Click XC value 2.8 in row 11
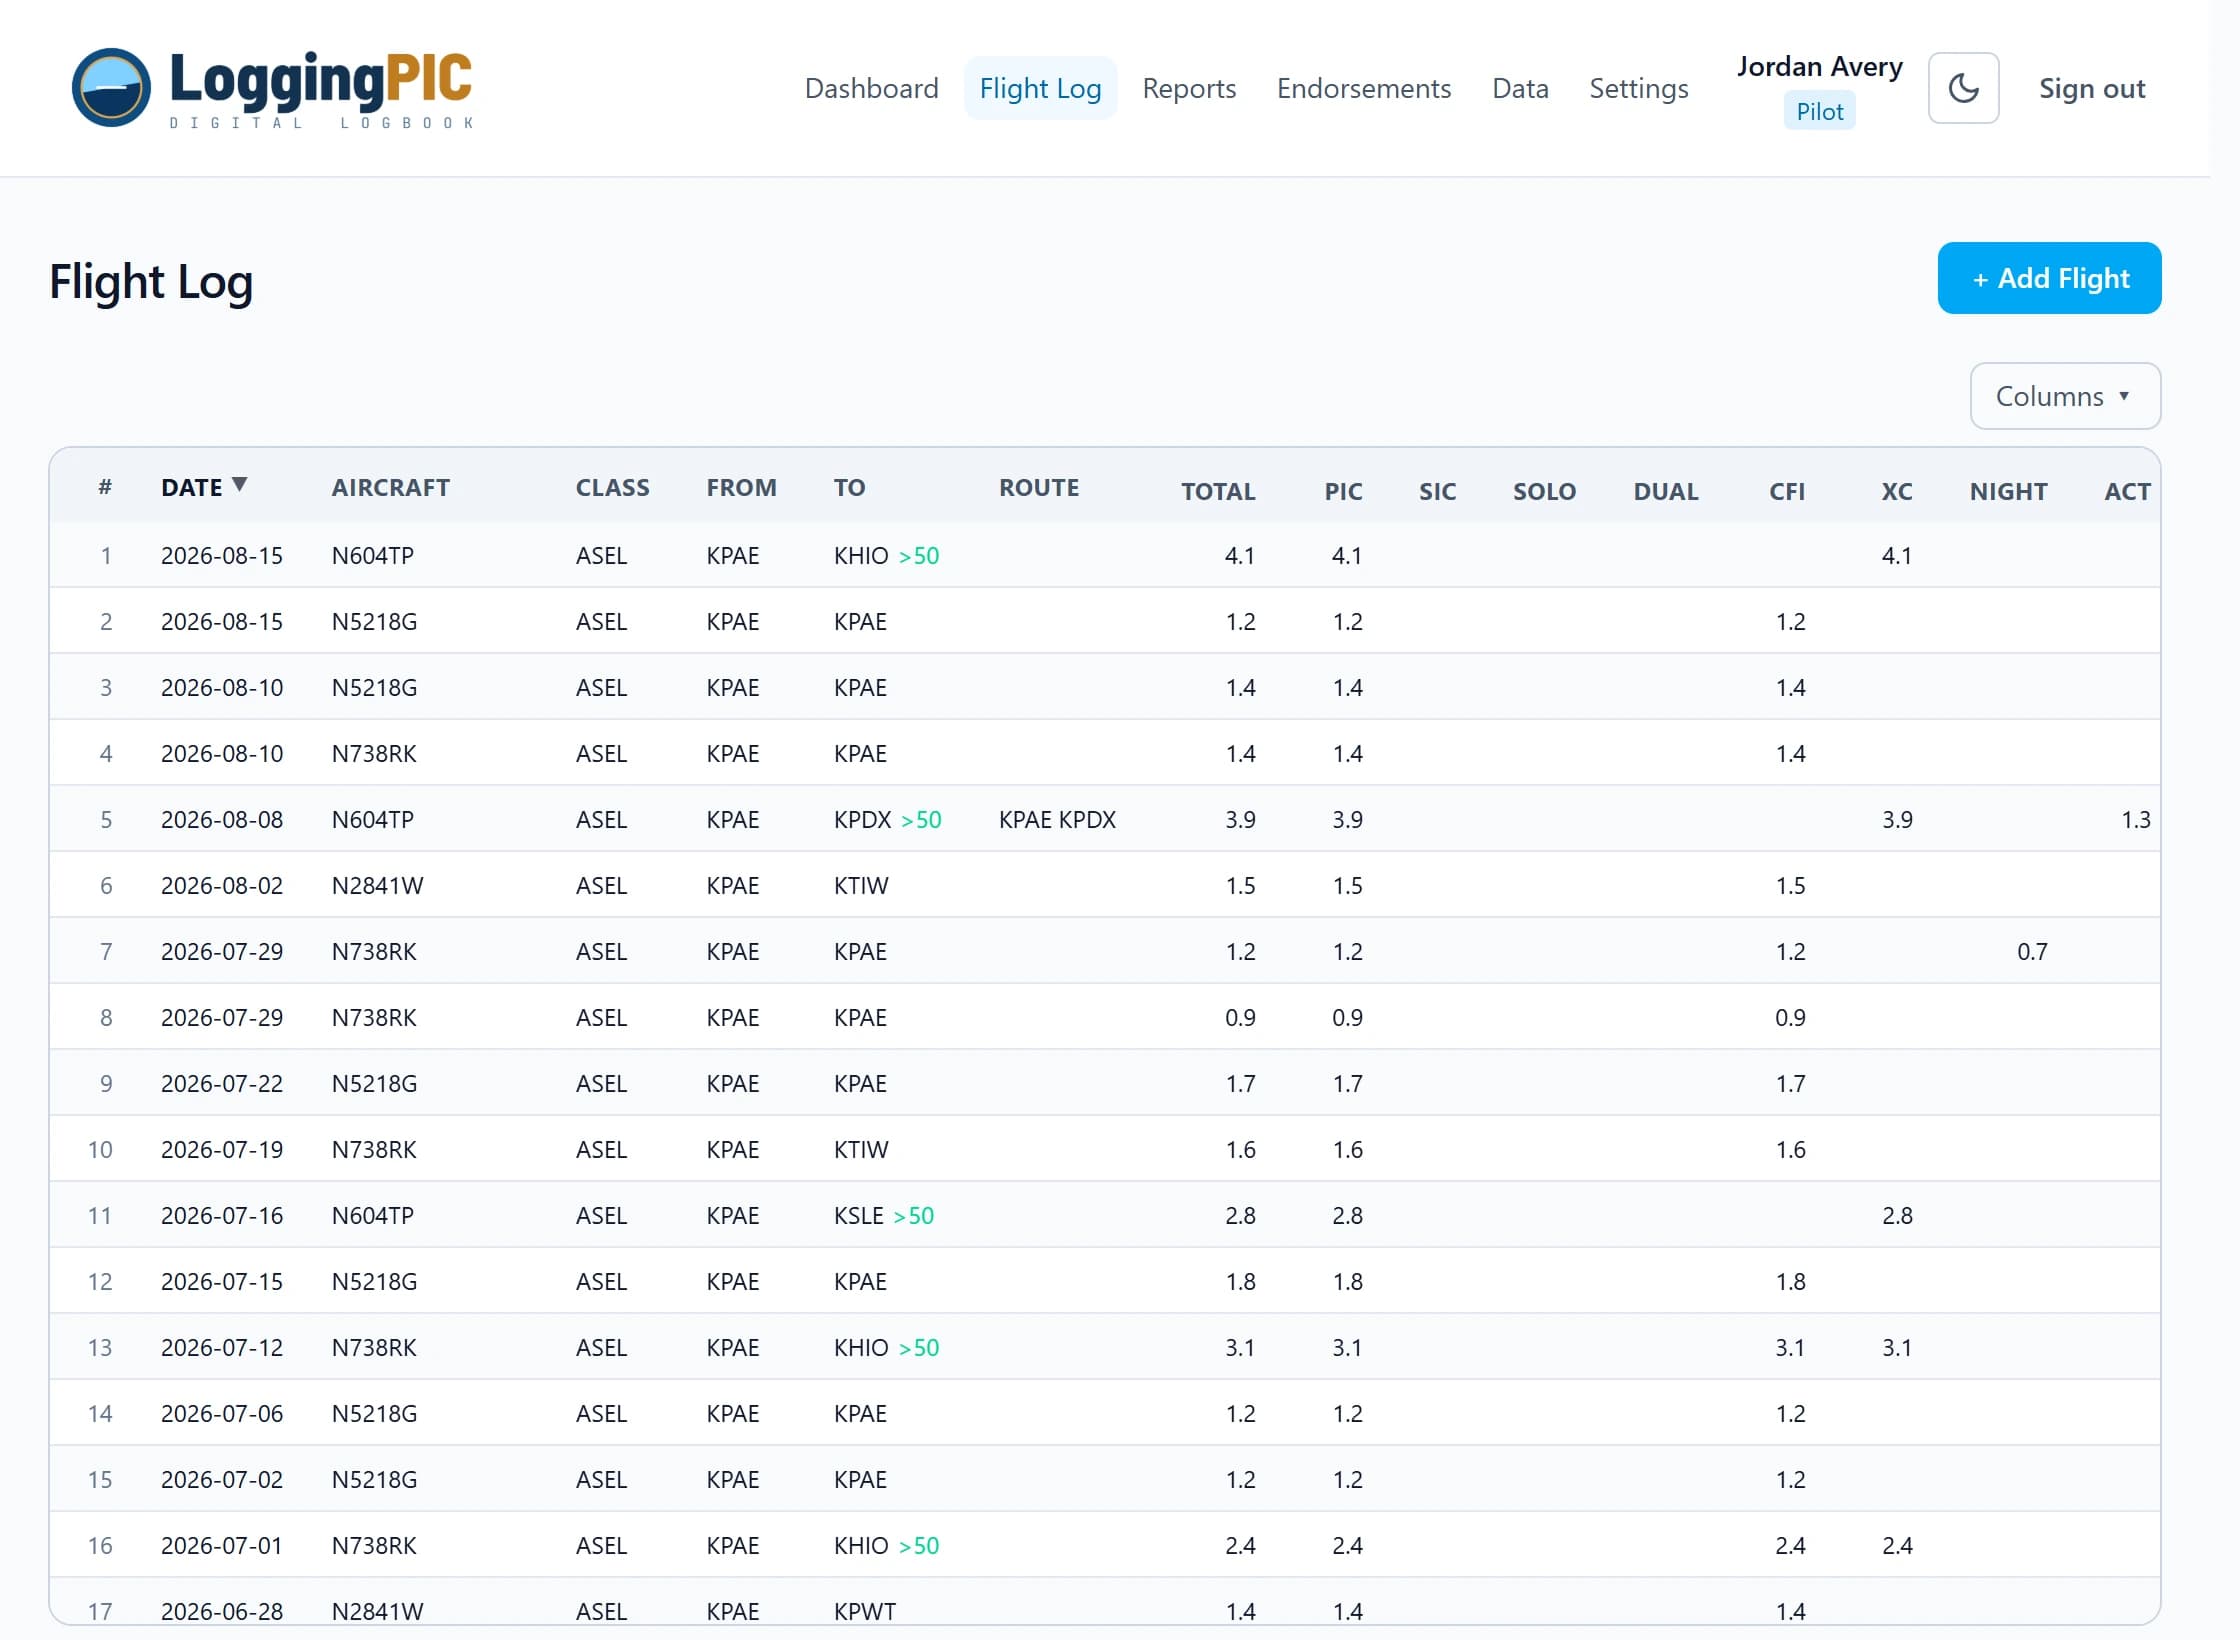2240x1640 pixels. pos(1897,1215)
